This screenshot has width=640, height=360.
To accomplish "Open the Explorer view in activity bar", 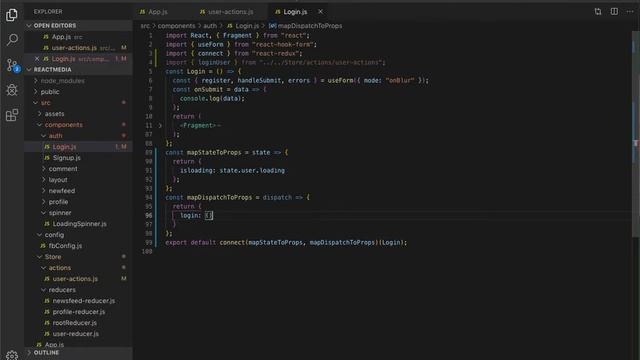I will pos(12,15).
